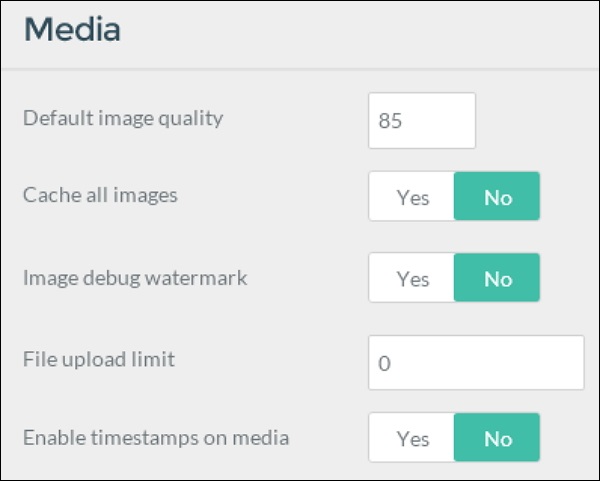Focus the Default image quality input field
The width and height of the screenshot is (600, 481).
pos(422,121)
